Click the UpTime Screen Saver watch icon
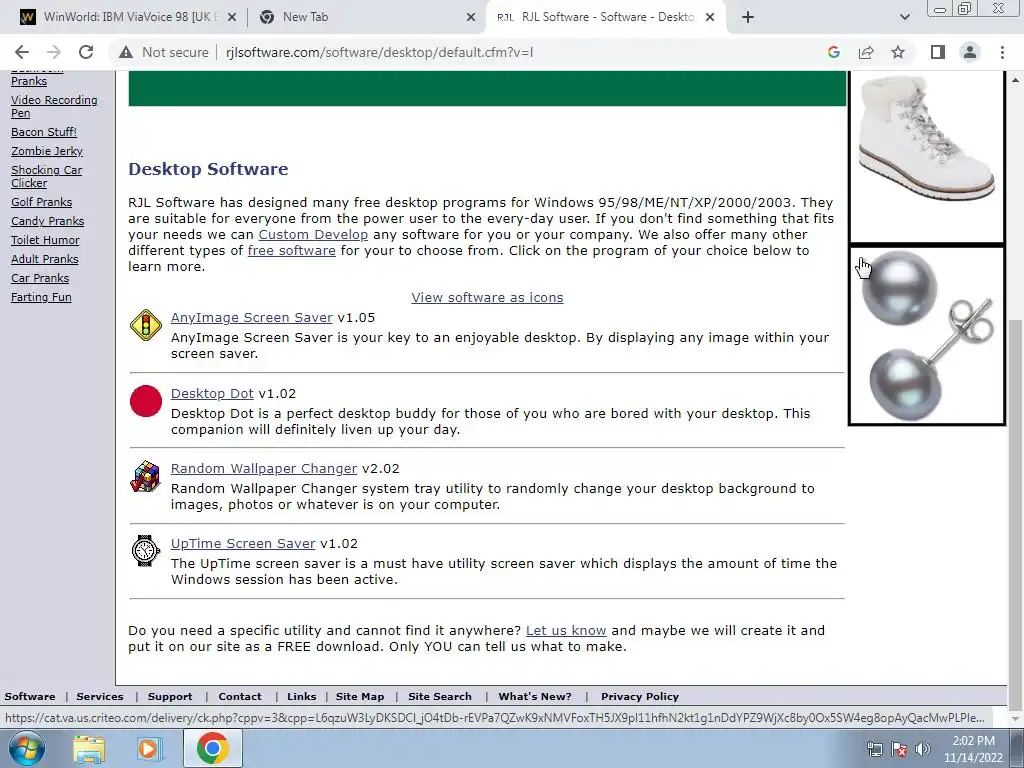This screenshot has width=1024, height=768. click(x=146, y=551)
